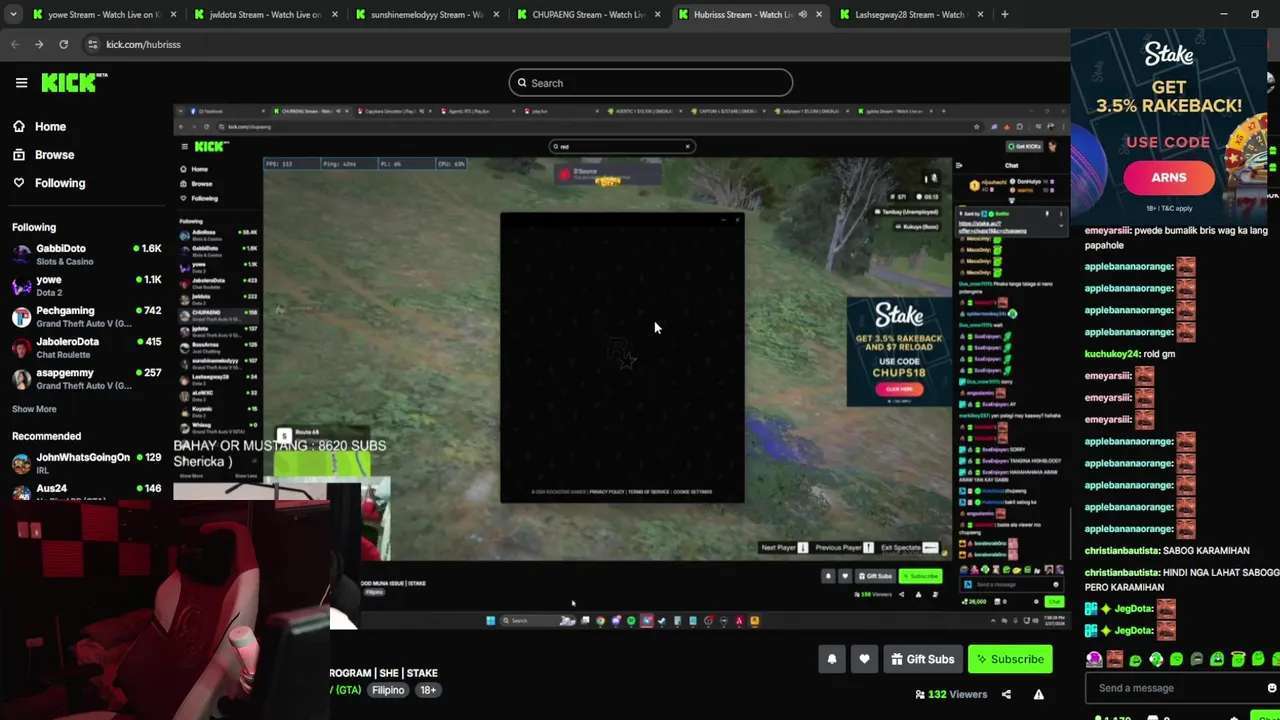The image size is (1280, 720).
Task: Open yowe channel in Following list
Action: (86, 285)
